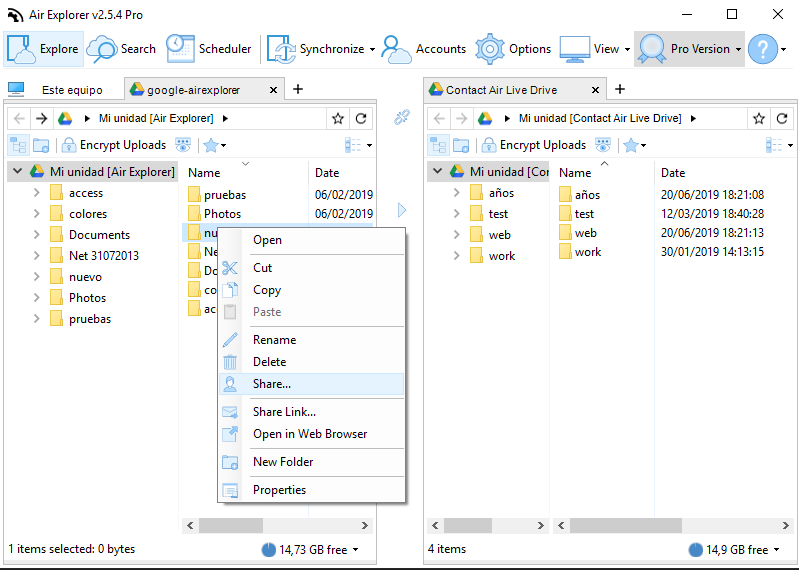The height and width of the screenshot is (570, 799).
Task: Click the Pro Version button
Action: [684, 49]
